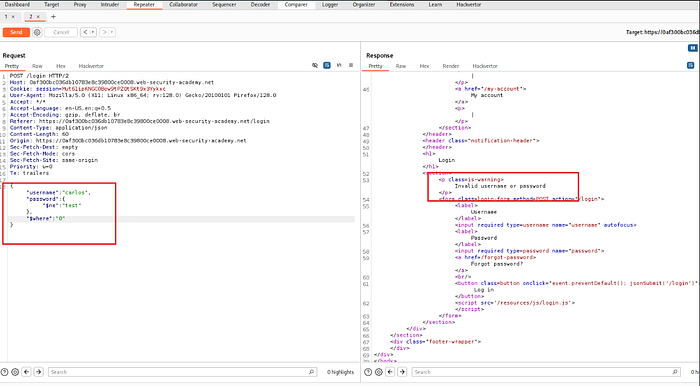This screenshot has width=700, height=386.
Task: Open the top-level Hackvertor tab
Action: [469, 4]
